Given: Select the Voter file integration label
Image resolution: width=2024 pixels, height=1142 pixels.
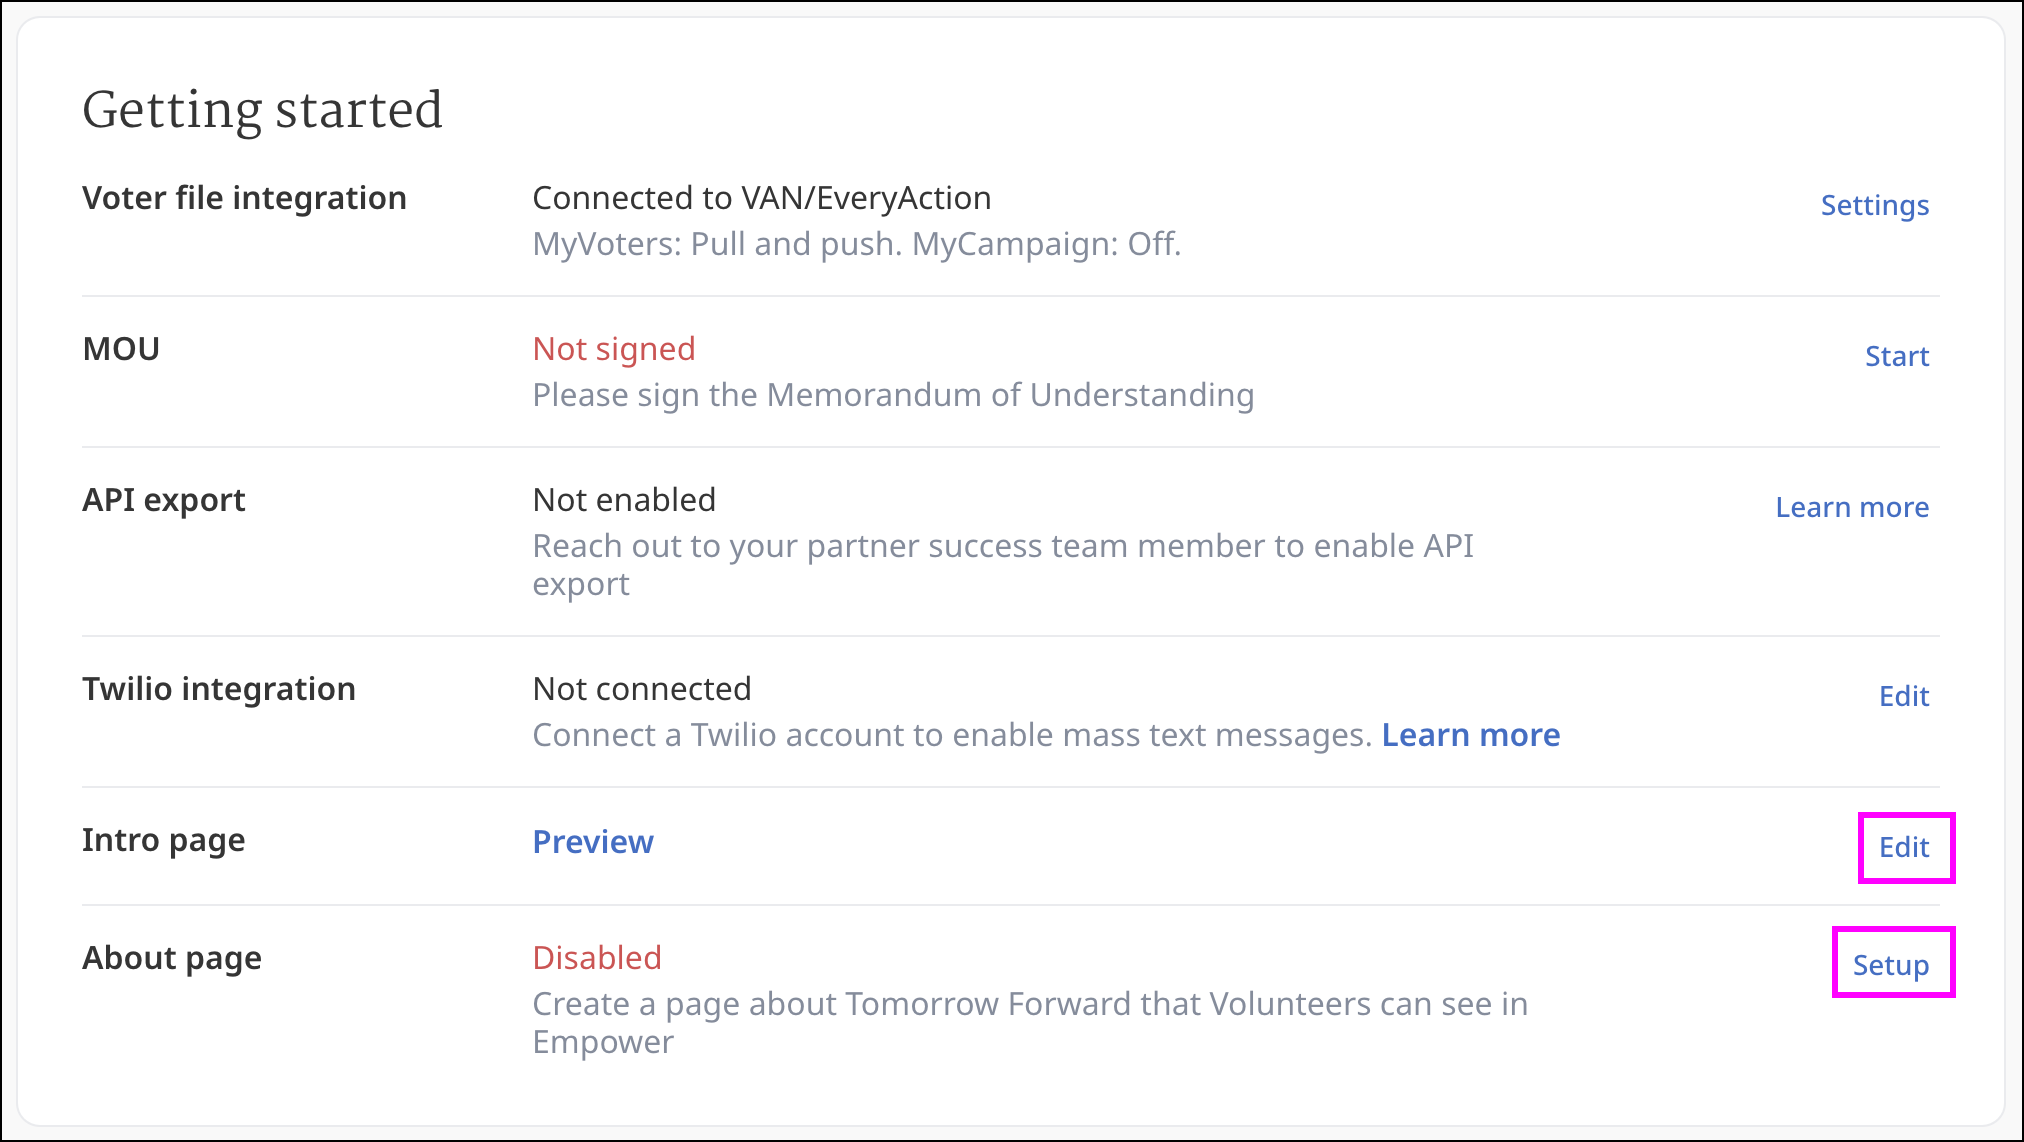Looking at the screenshot, I should (244, 198).
